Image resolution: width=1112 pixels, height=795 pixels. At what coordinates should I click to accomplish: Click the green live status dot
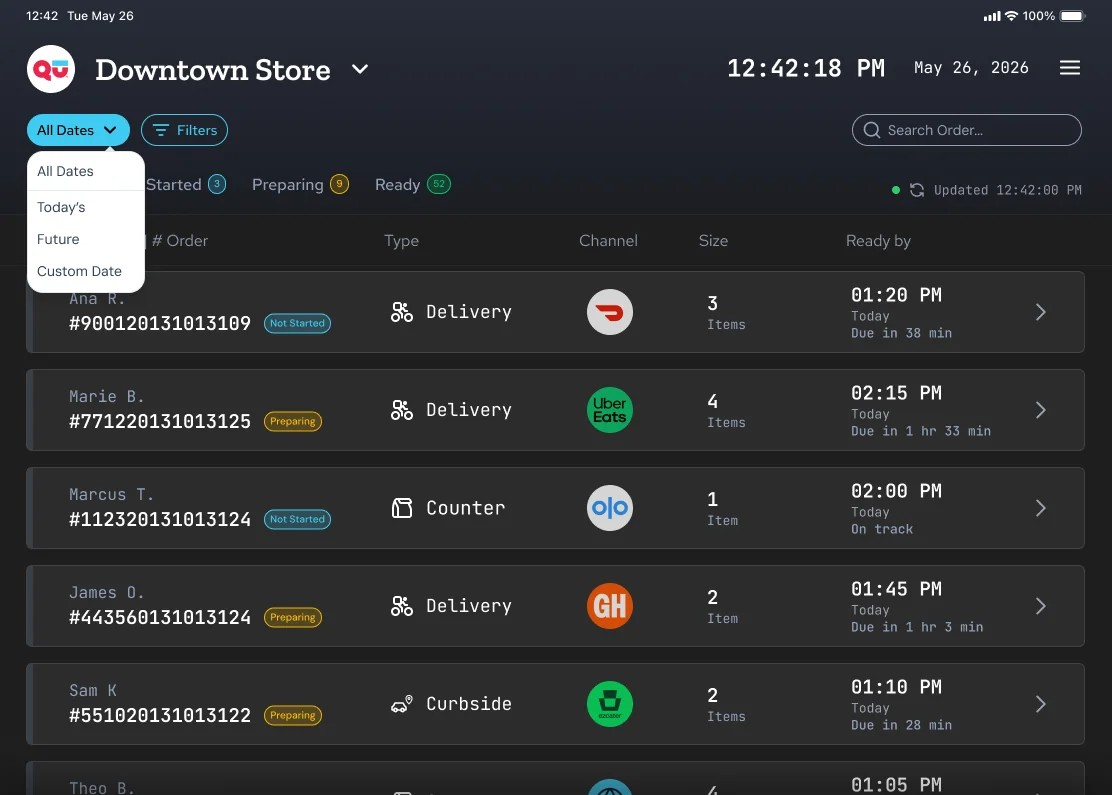[896, 190]
